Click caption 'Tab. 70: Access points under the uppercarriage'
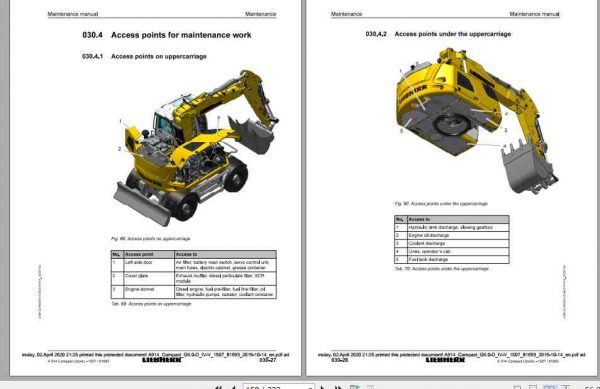 tap(442, 269)
